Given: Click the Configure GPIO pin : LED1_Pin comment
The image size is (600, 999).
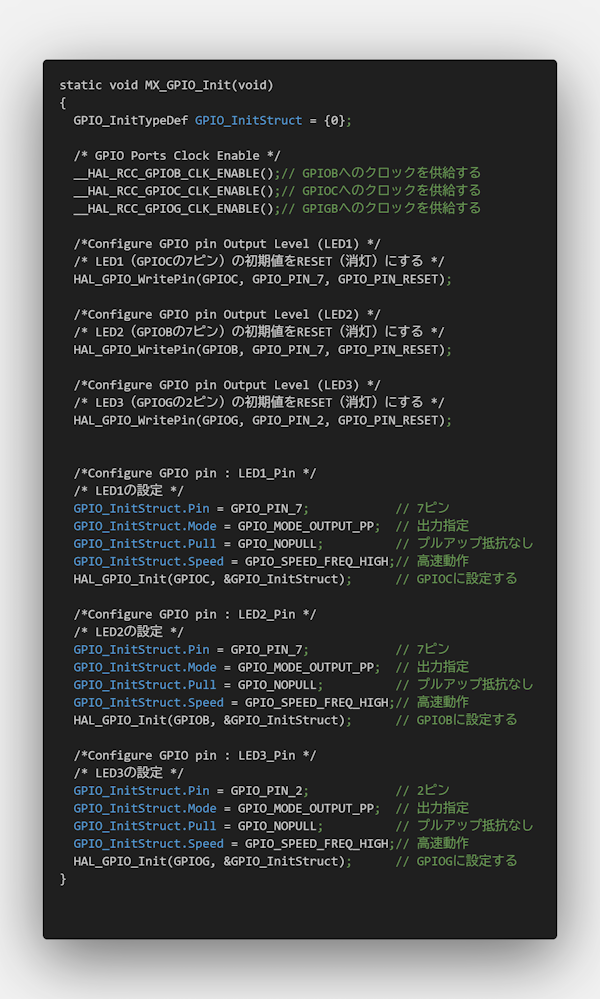Looking at the screenshot, I should coord(195,473).
